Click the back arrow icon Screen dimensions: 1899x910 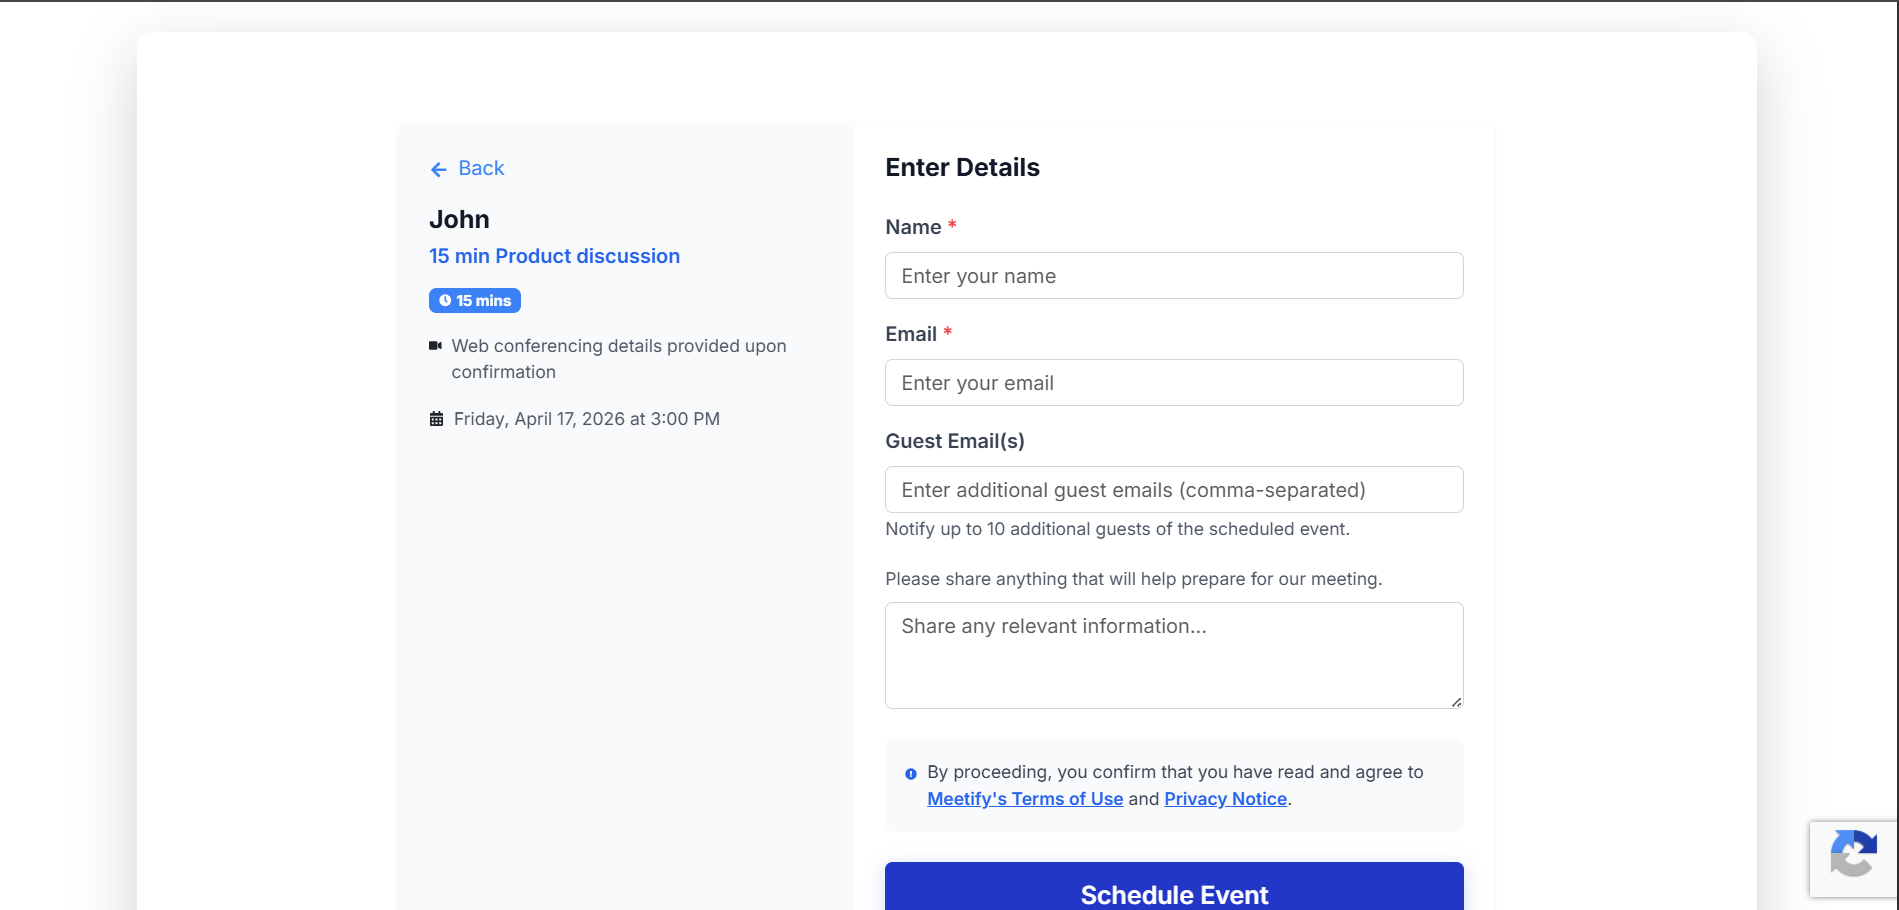437,169
